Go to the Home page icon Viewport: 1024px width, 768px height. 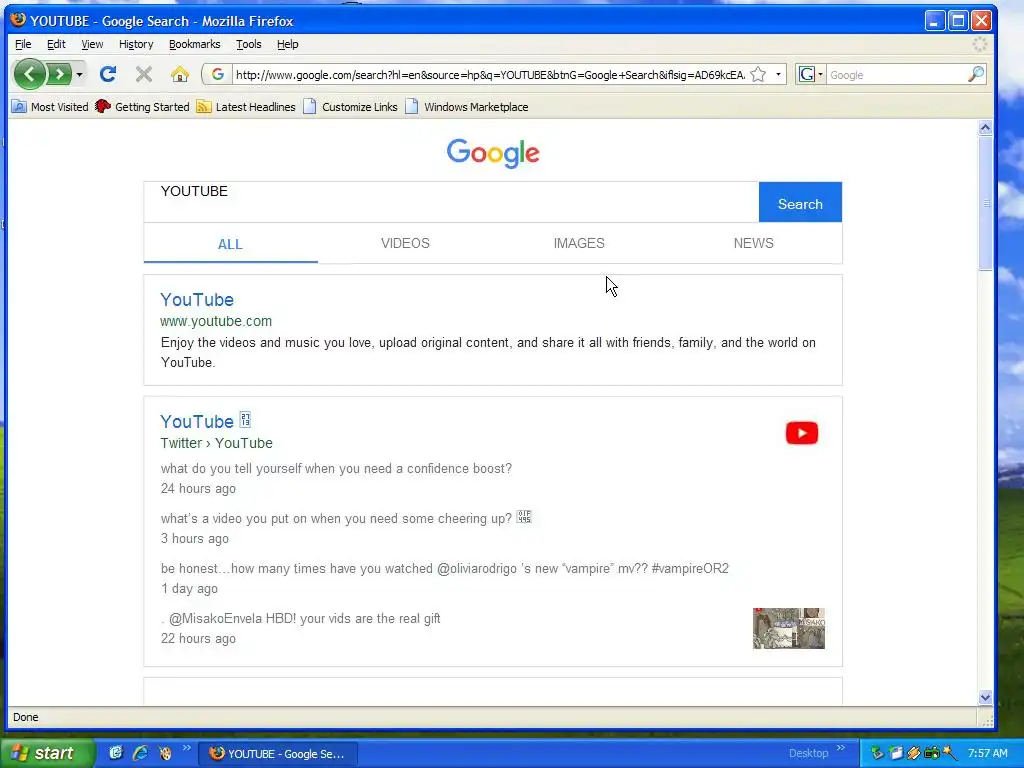pyautogui.click(x=180, y=74)
